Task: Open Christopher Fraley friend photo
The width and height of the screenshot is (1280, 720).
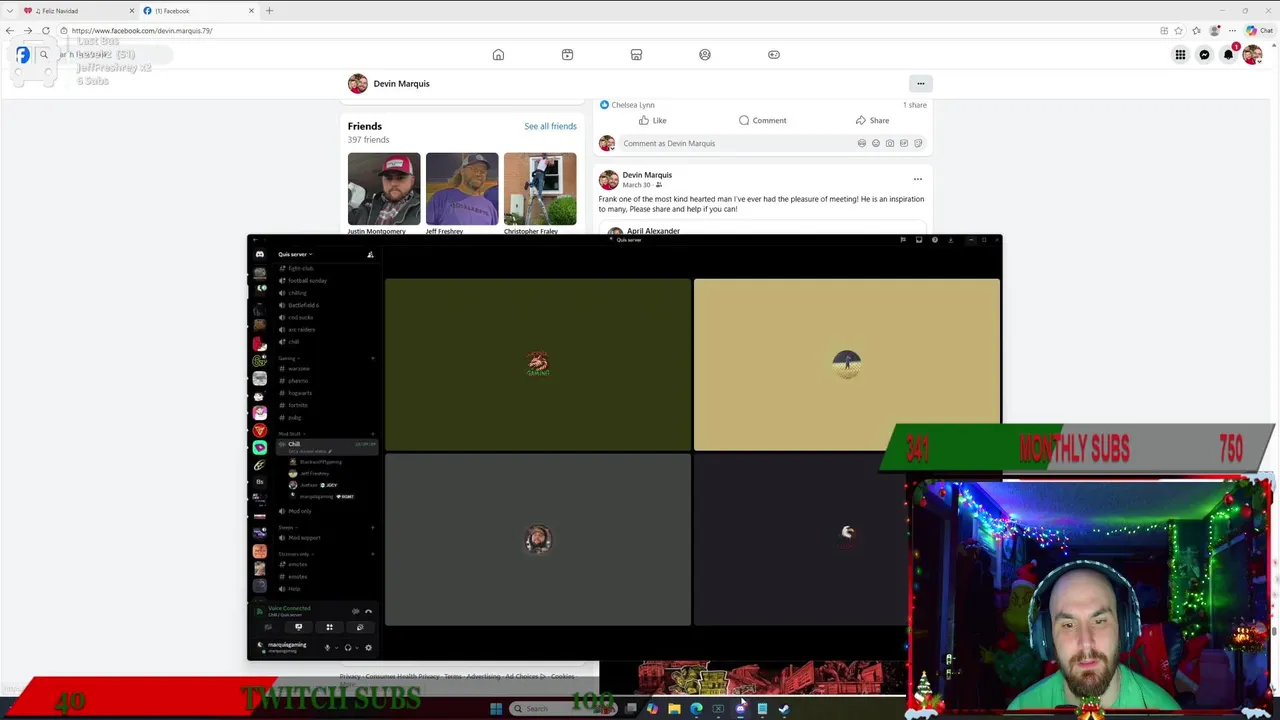Action: click(540, 189)
